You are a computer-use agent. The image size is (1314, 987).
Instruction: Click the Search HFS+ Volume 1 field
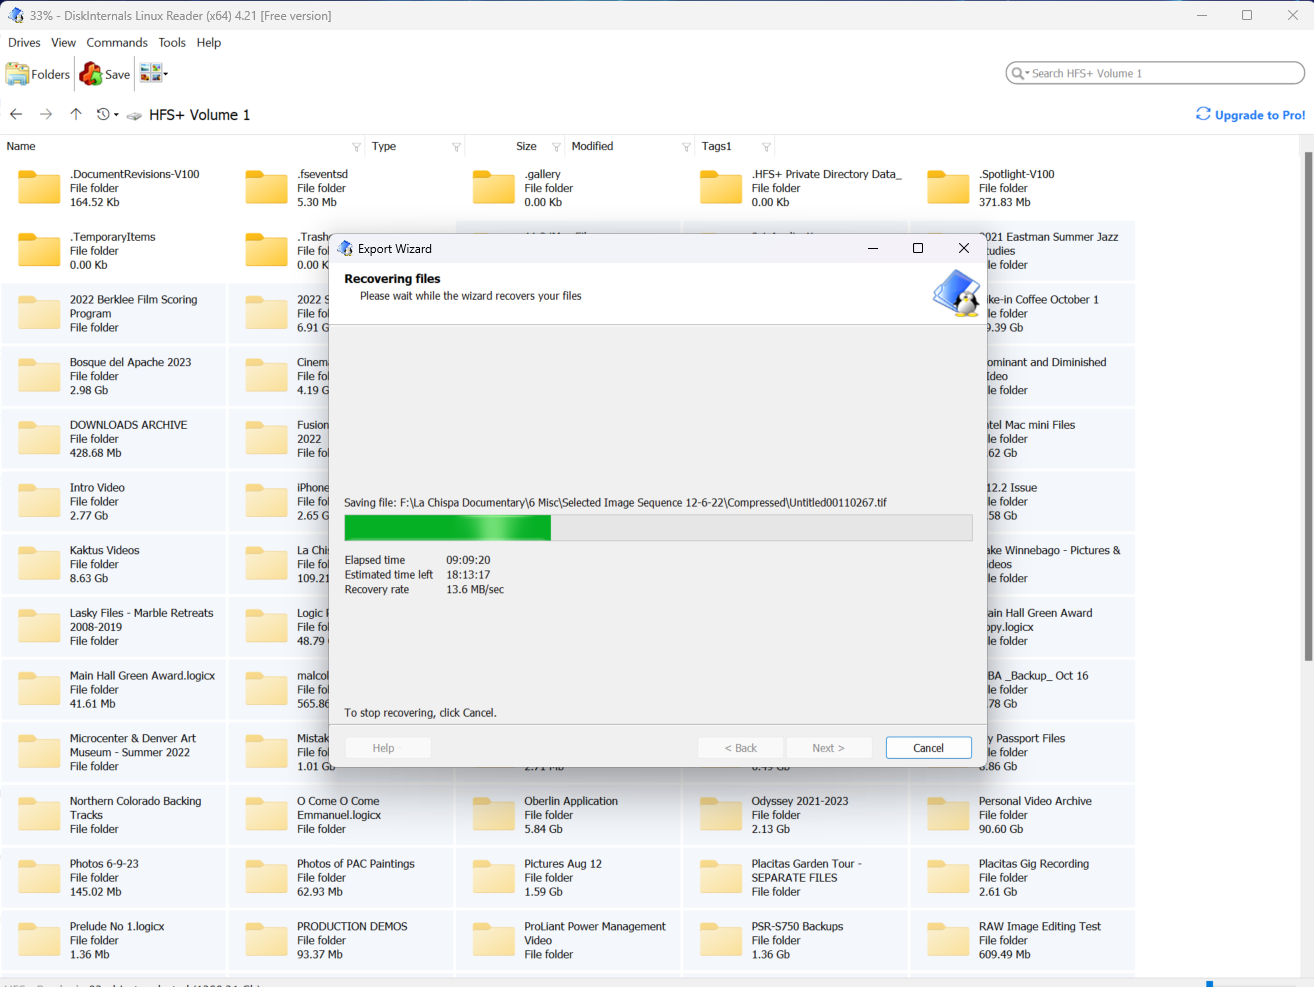point(1155,73)
